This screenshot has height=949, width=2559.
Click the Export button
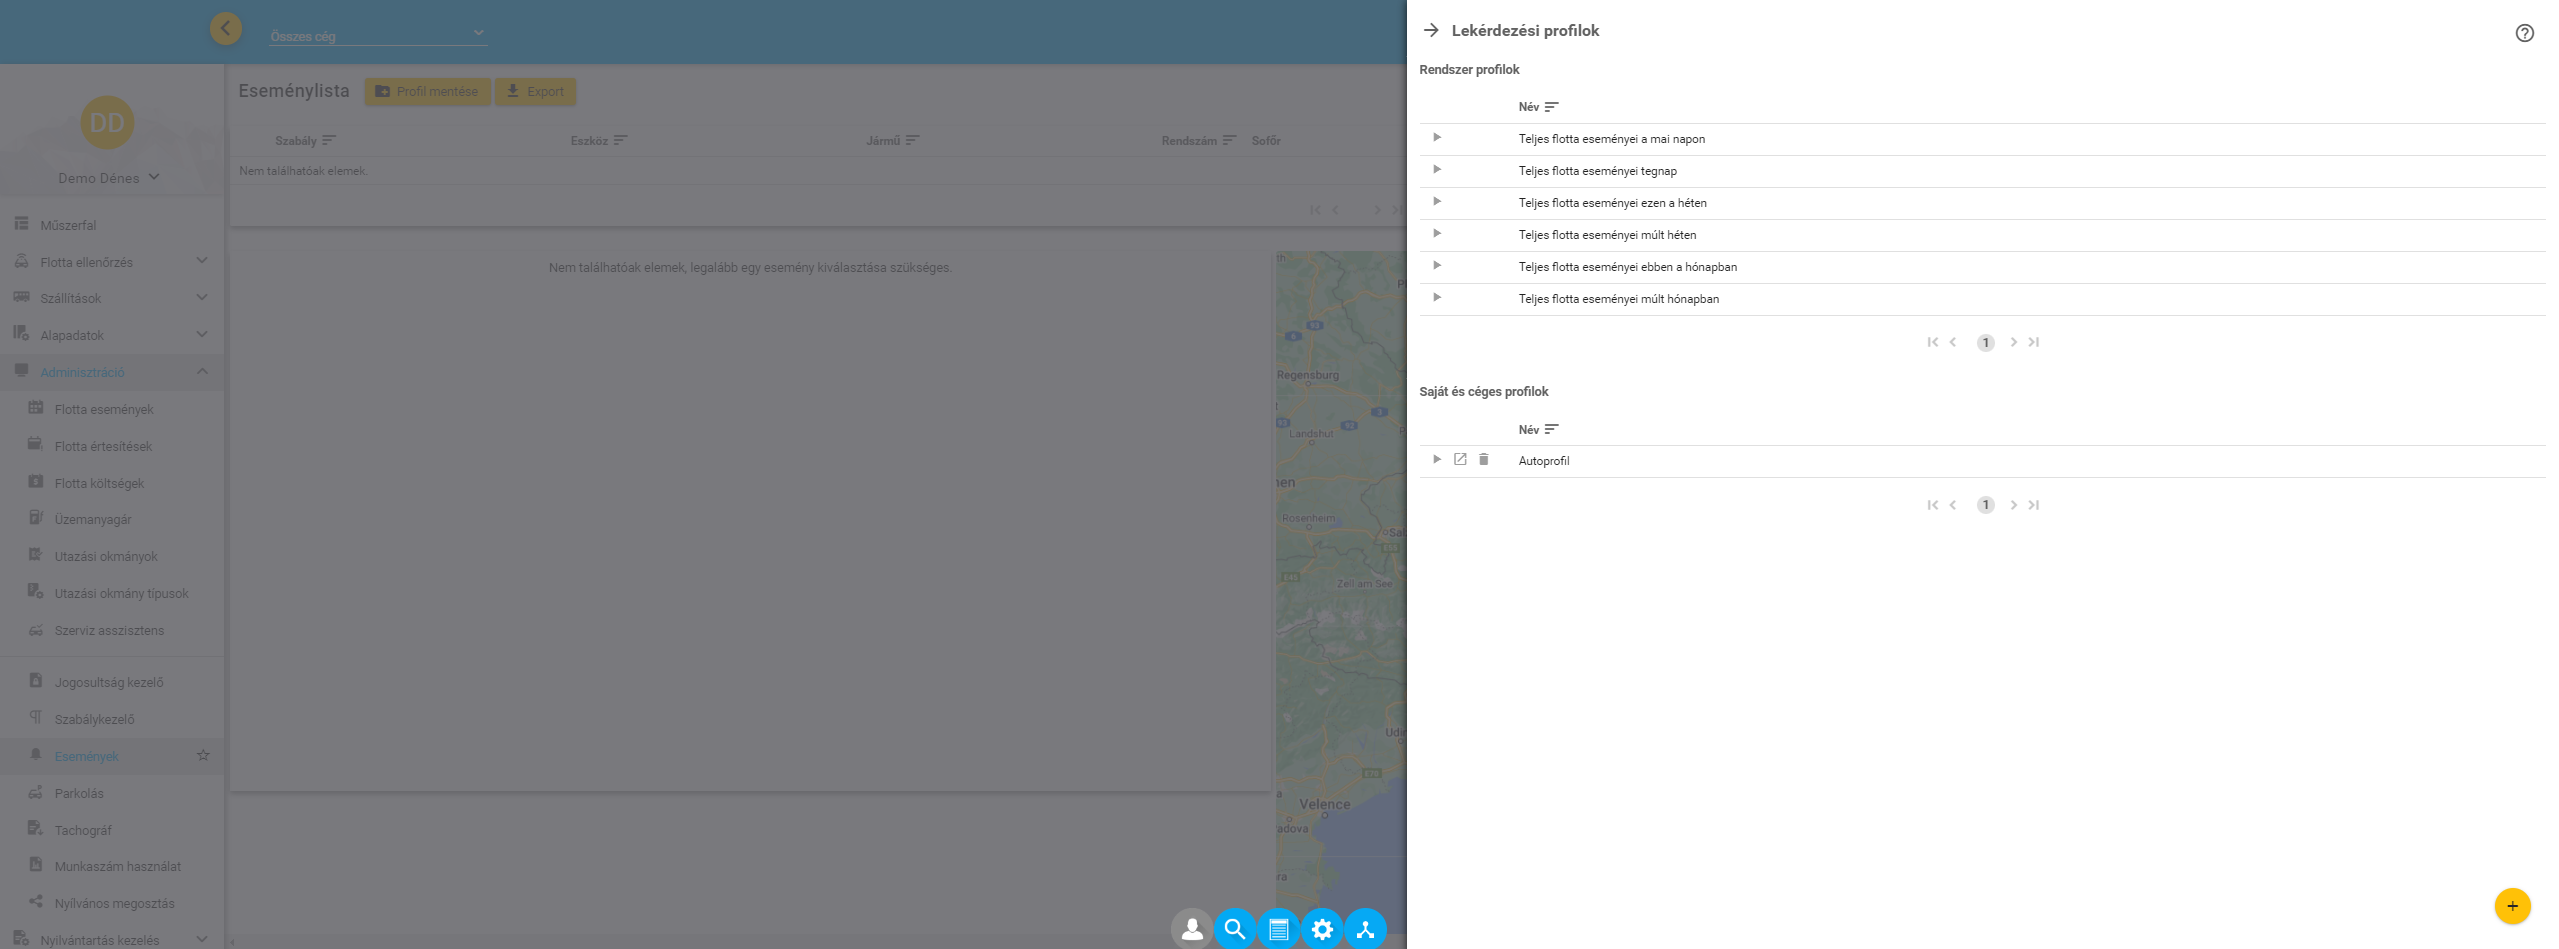tap(535, 92)
